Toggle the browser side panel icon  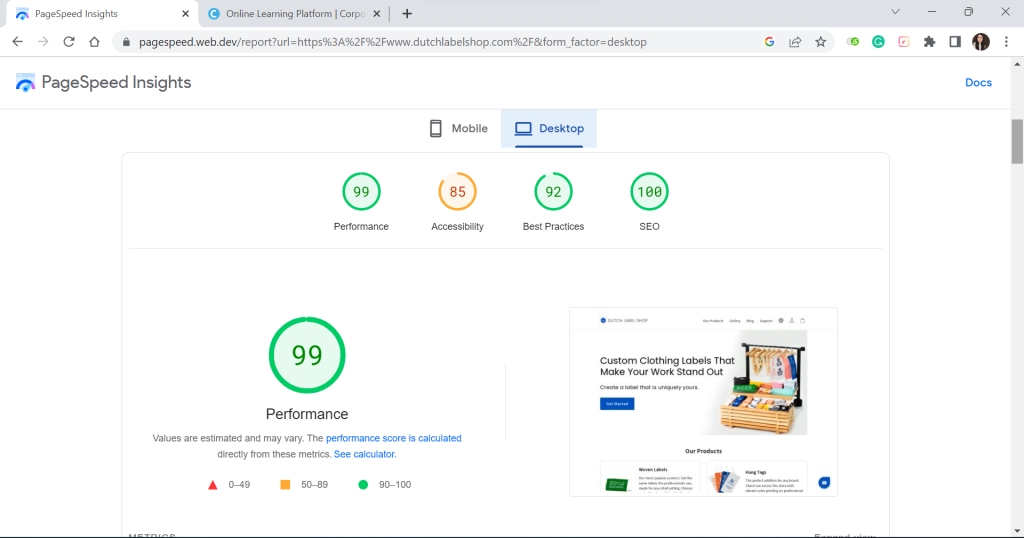click(x=955, y=42)
